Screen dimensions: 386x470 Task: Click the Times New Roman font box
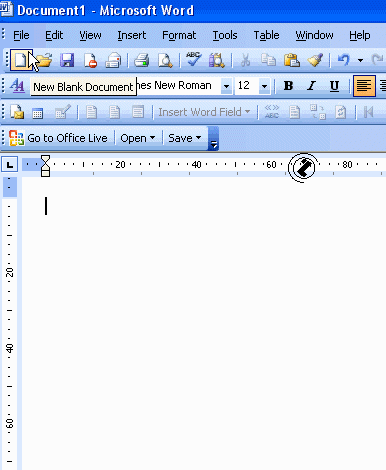179,86
